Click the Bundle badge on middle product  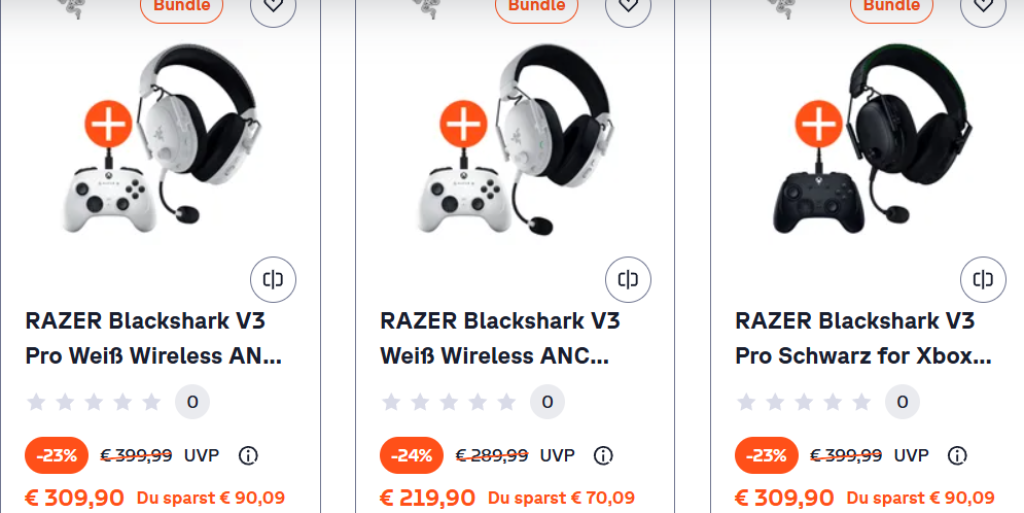click(x=537, y=8)
